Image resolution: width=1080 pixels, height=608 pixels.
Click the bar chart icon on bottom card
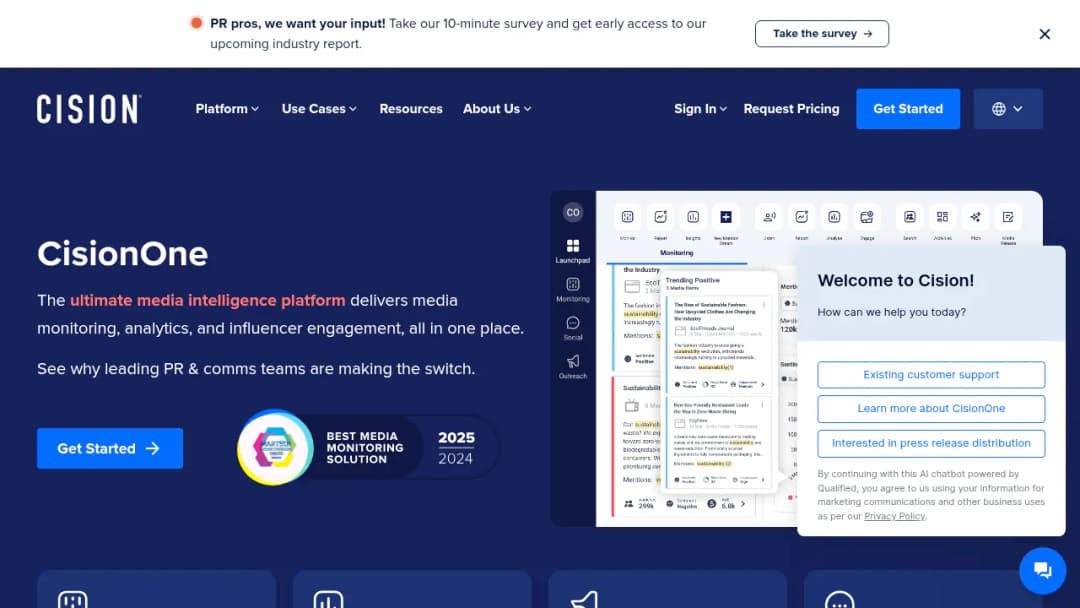pos(328,600)
